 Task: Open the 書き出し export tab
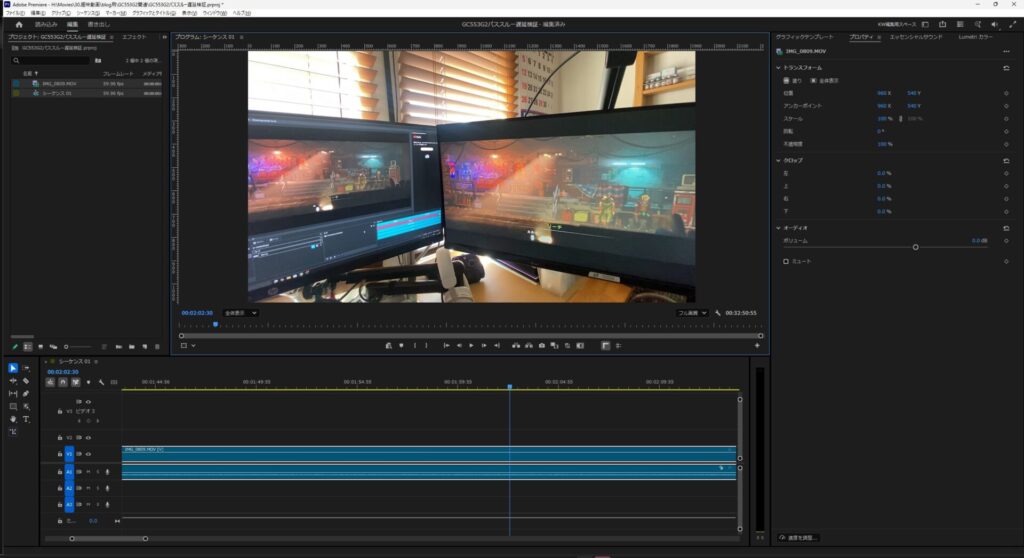tap(98, 24)
